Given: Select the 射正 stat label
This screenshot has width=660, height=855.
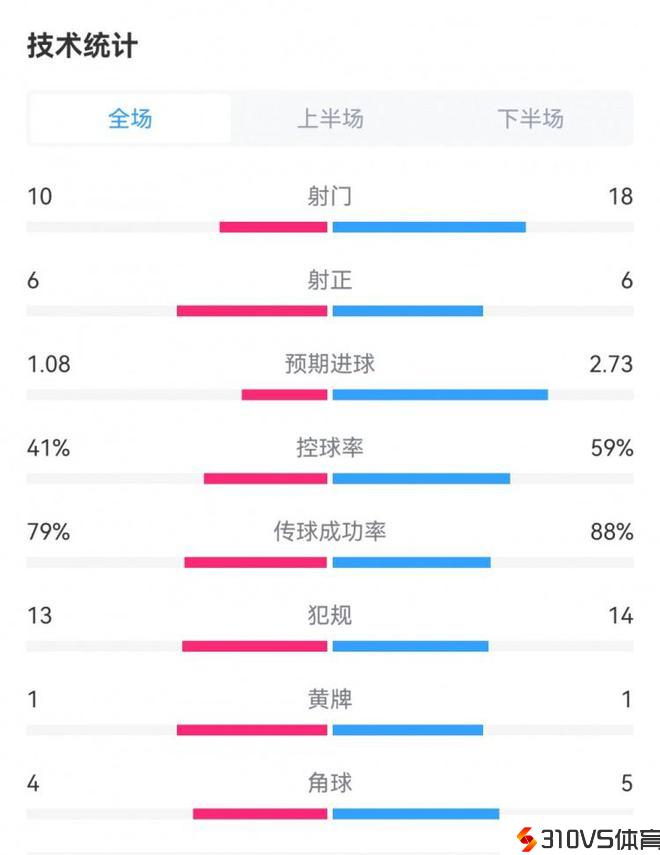Looking at the screenshot, I should point(330,280).
